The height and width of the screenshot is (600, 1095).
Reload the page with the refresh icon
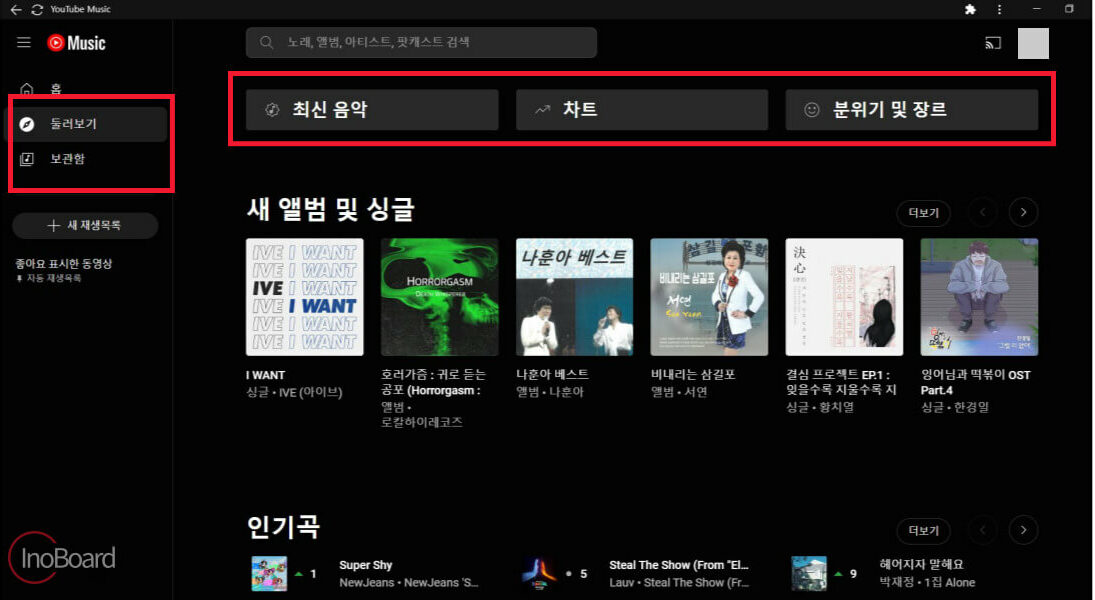point(37,10)
